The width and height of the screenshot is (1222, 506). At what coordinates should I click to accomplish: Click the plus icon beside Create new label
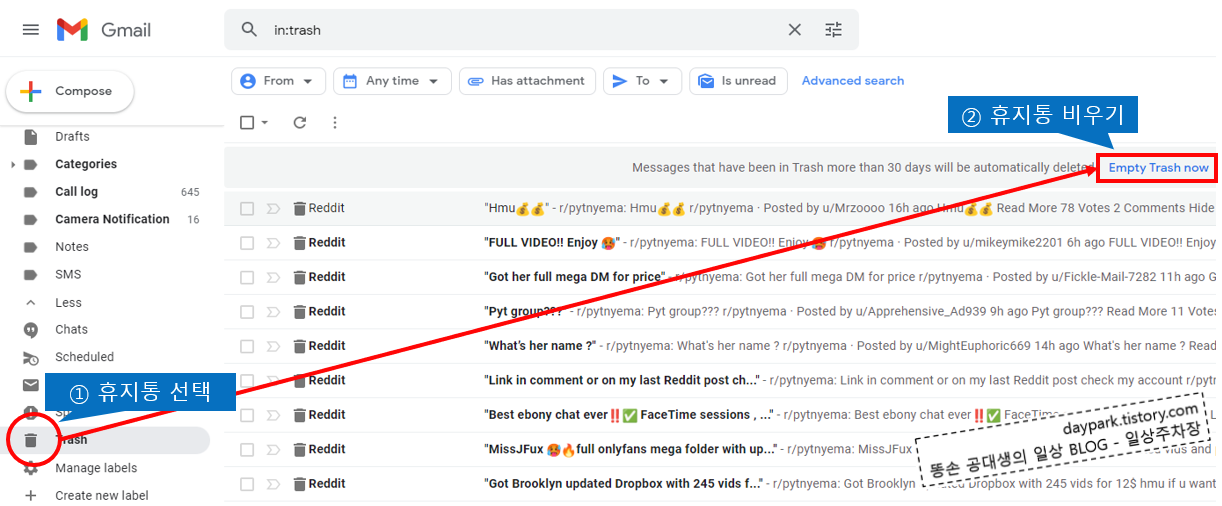[x=31, y=496]
